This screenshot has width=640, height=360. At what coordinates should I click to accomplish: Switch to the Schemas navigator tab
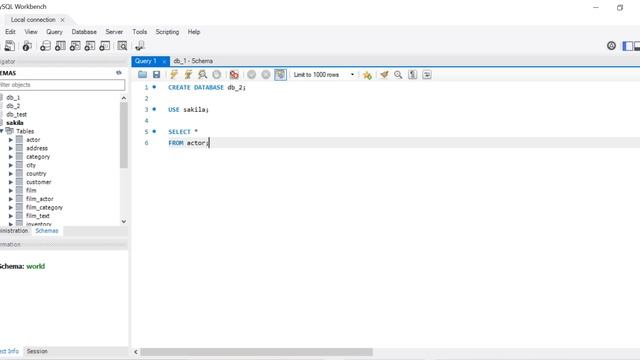pyautogui.click(x=47, y=231)
